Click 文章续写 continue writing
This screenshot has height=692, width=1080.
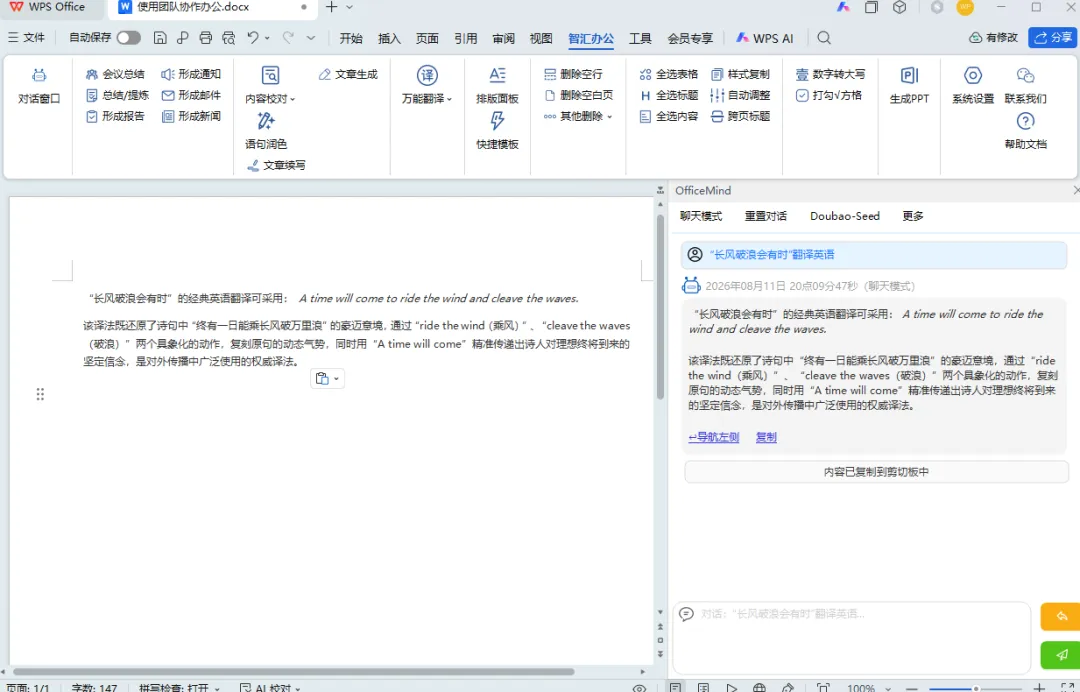(276, 165)
